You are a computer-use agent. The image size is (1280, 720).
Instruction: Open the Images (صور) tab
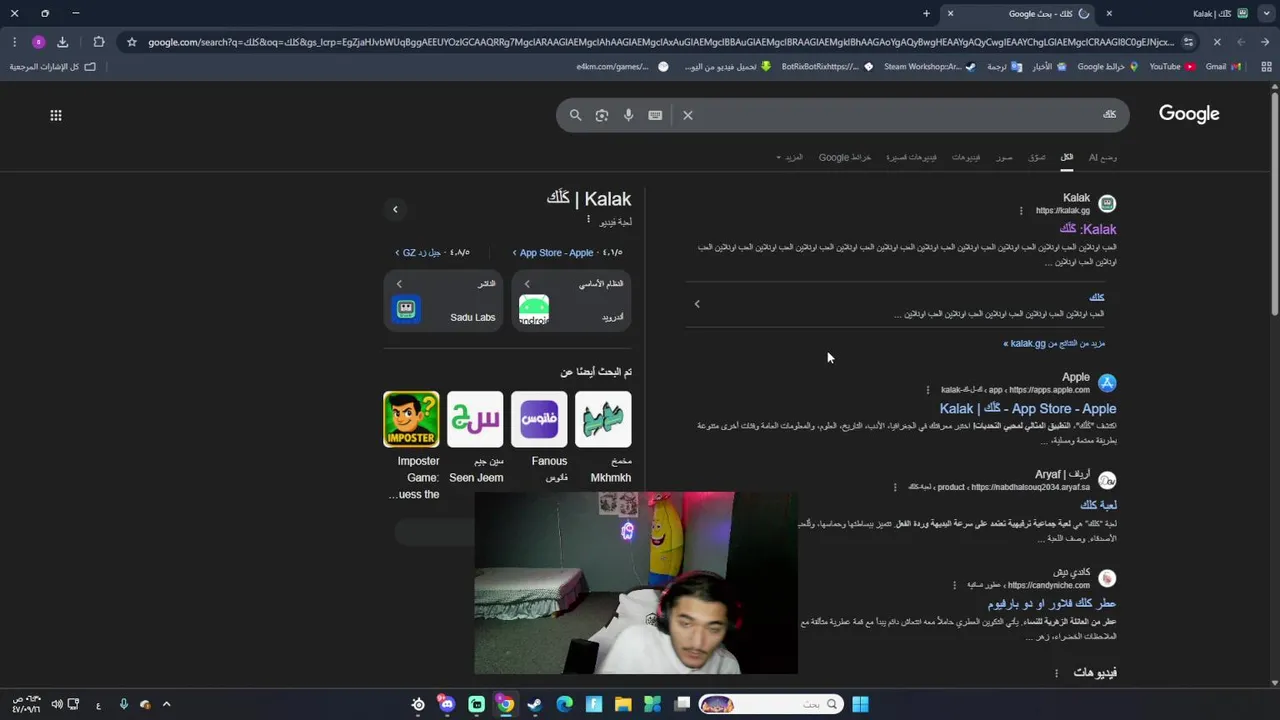point(1004,157)
